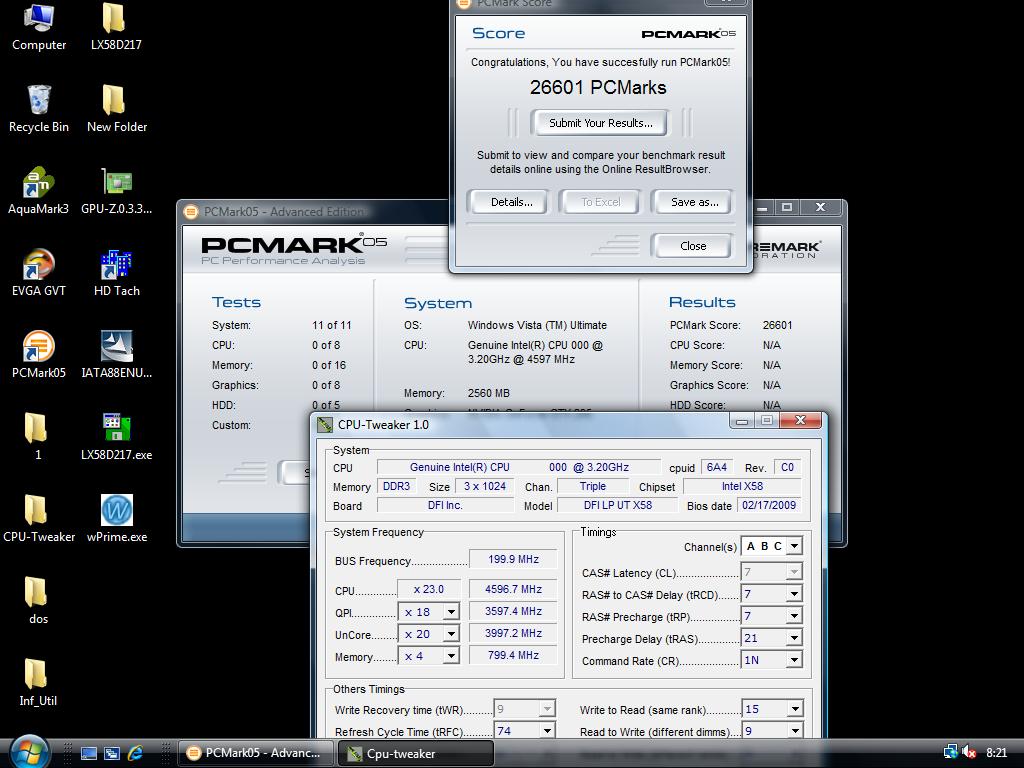Click the Memory type DDR3 value
The width and height of the screenshot is (1024, 768).
tap(396, 486)
